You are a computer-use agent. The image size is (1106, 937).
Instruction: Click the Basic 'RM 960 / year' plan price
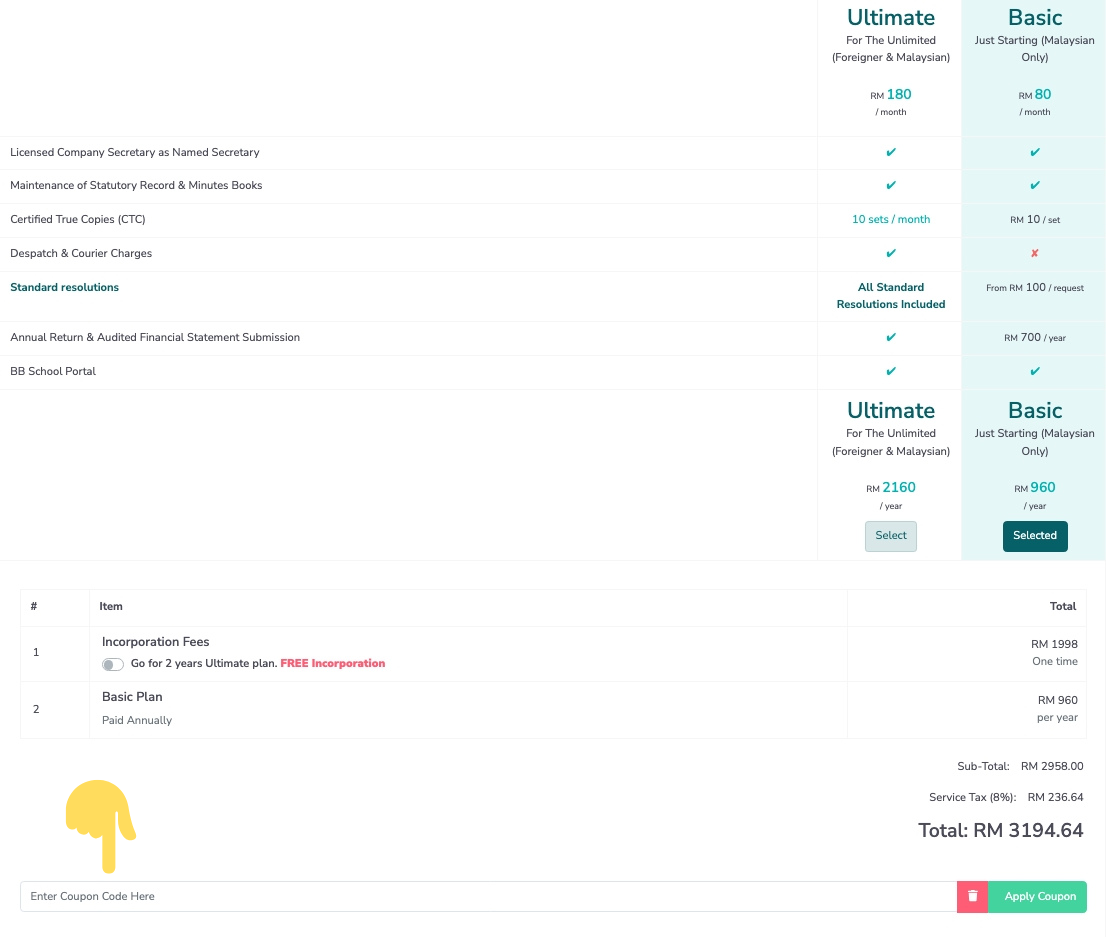click(x=1035, y=495)
